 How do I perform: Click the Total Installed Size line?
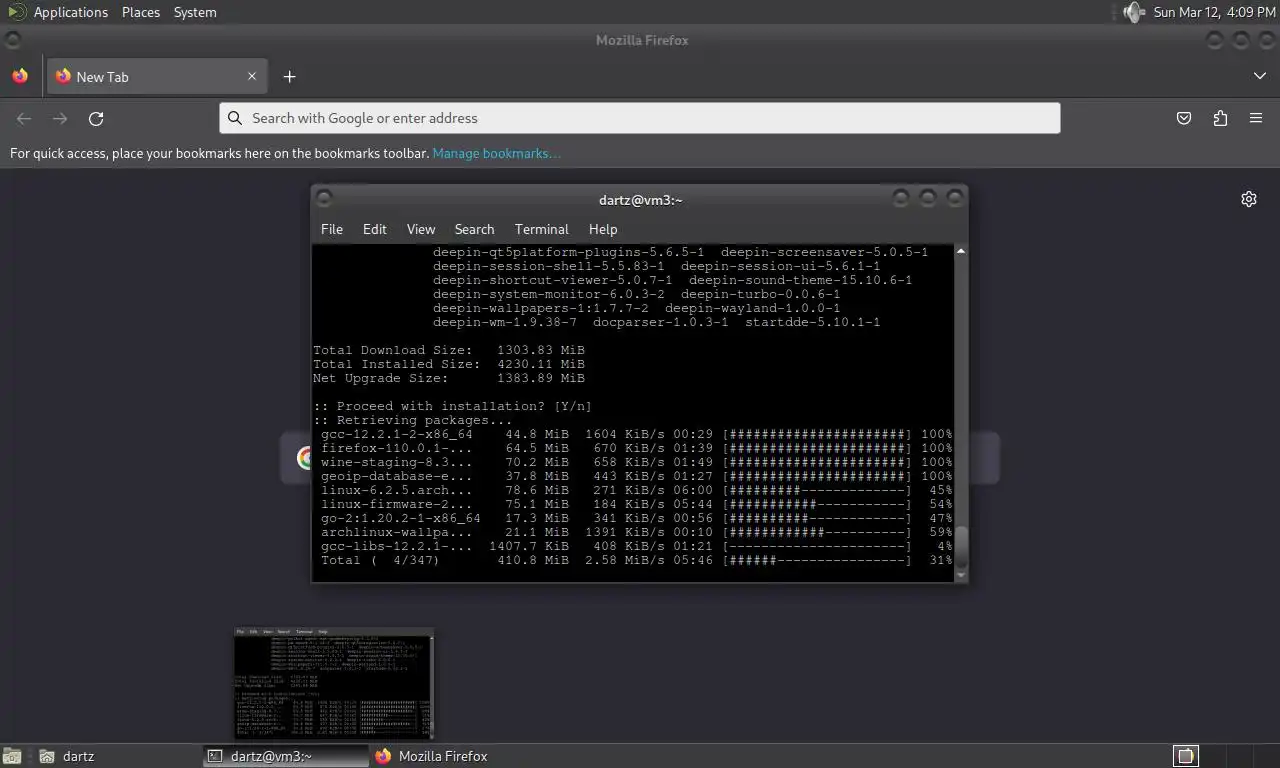(x=449, y=364)
